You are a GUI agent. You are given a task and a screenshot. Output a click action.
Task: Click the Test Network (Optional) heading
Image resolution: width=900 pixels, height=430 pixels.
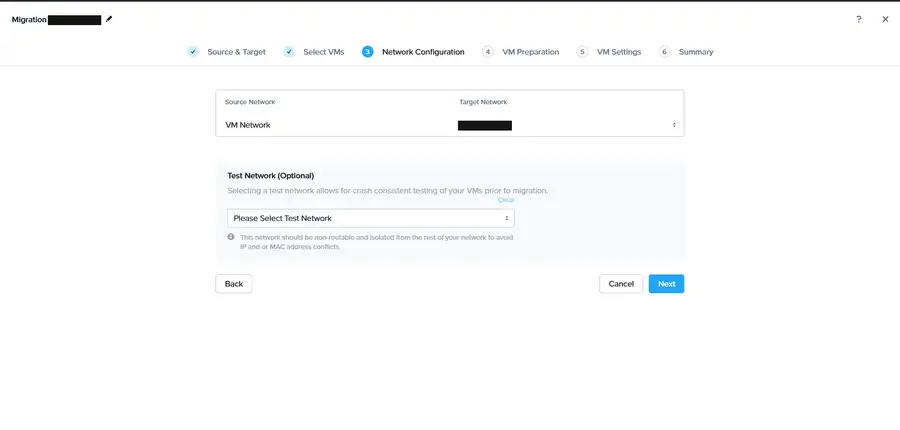coord(270,176)
